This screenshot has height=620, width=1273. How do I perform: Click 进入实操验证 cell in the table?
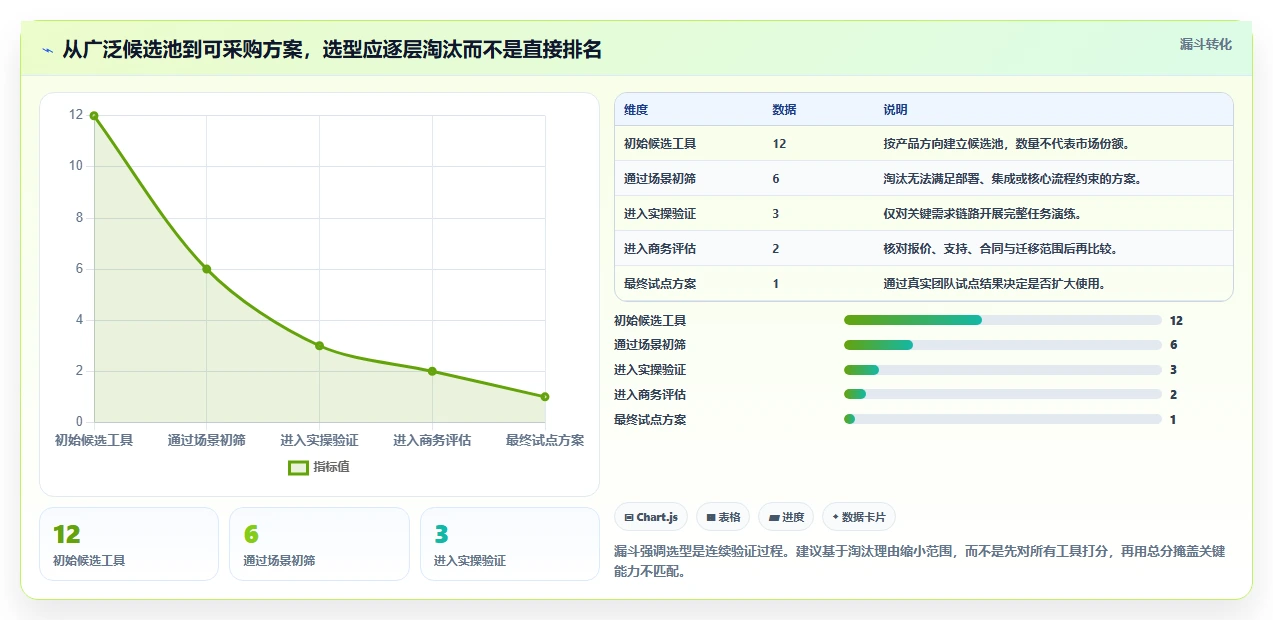coord(660,214)
